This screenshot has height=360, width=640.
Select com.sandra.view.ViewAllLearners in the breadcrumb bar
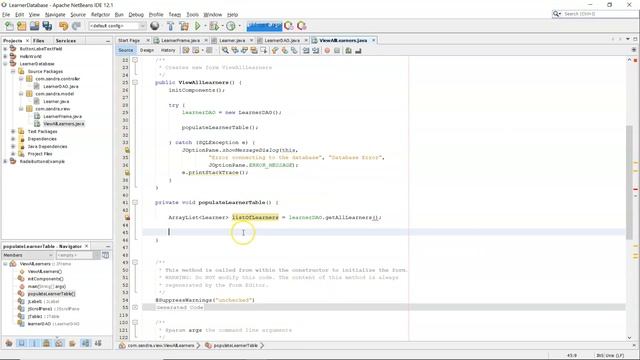161,345
